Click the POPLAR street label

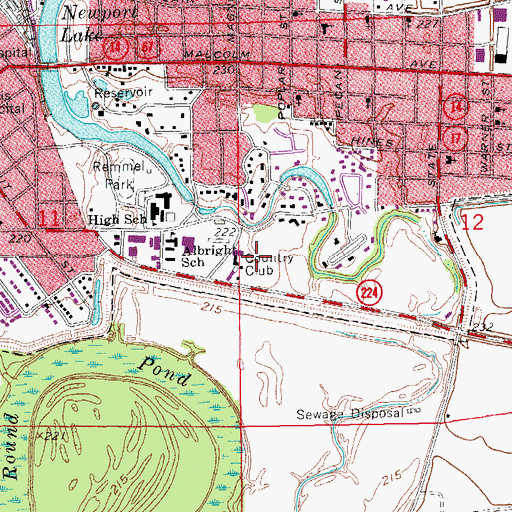click(x=283, y=92)
